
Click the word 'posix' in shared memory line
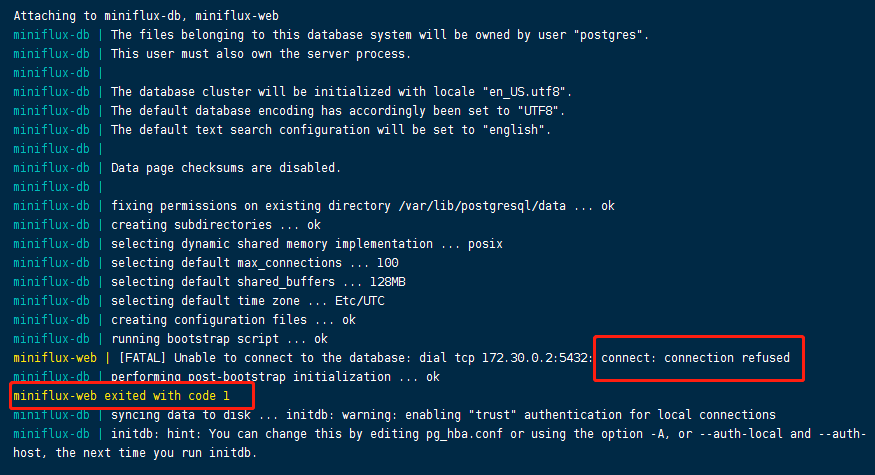point(485,244)
